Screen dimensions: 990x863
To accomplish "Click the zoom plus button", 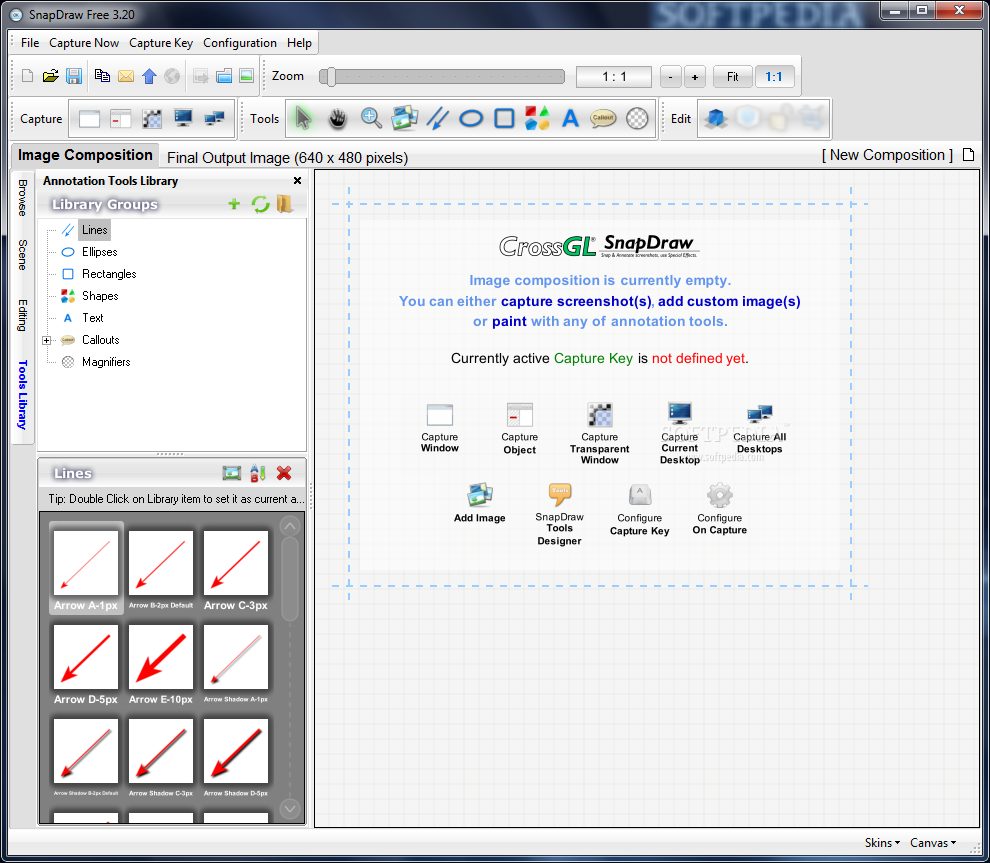I will (x=695, y=77).
